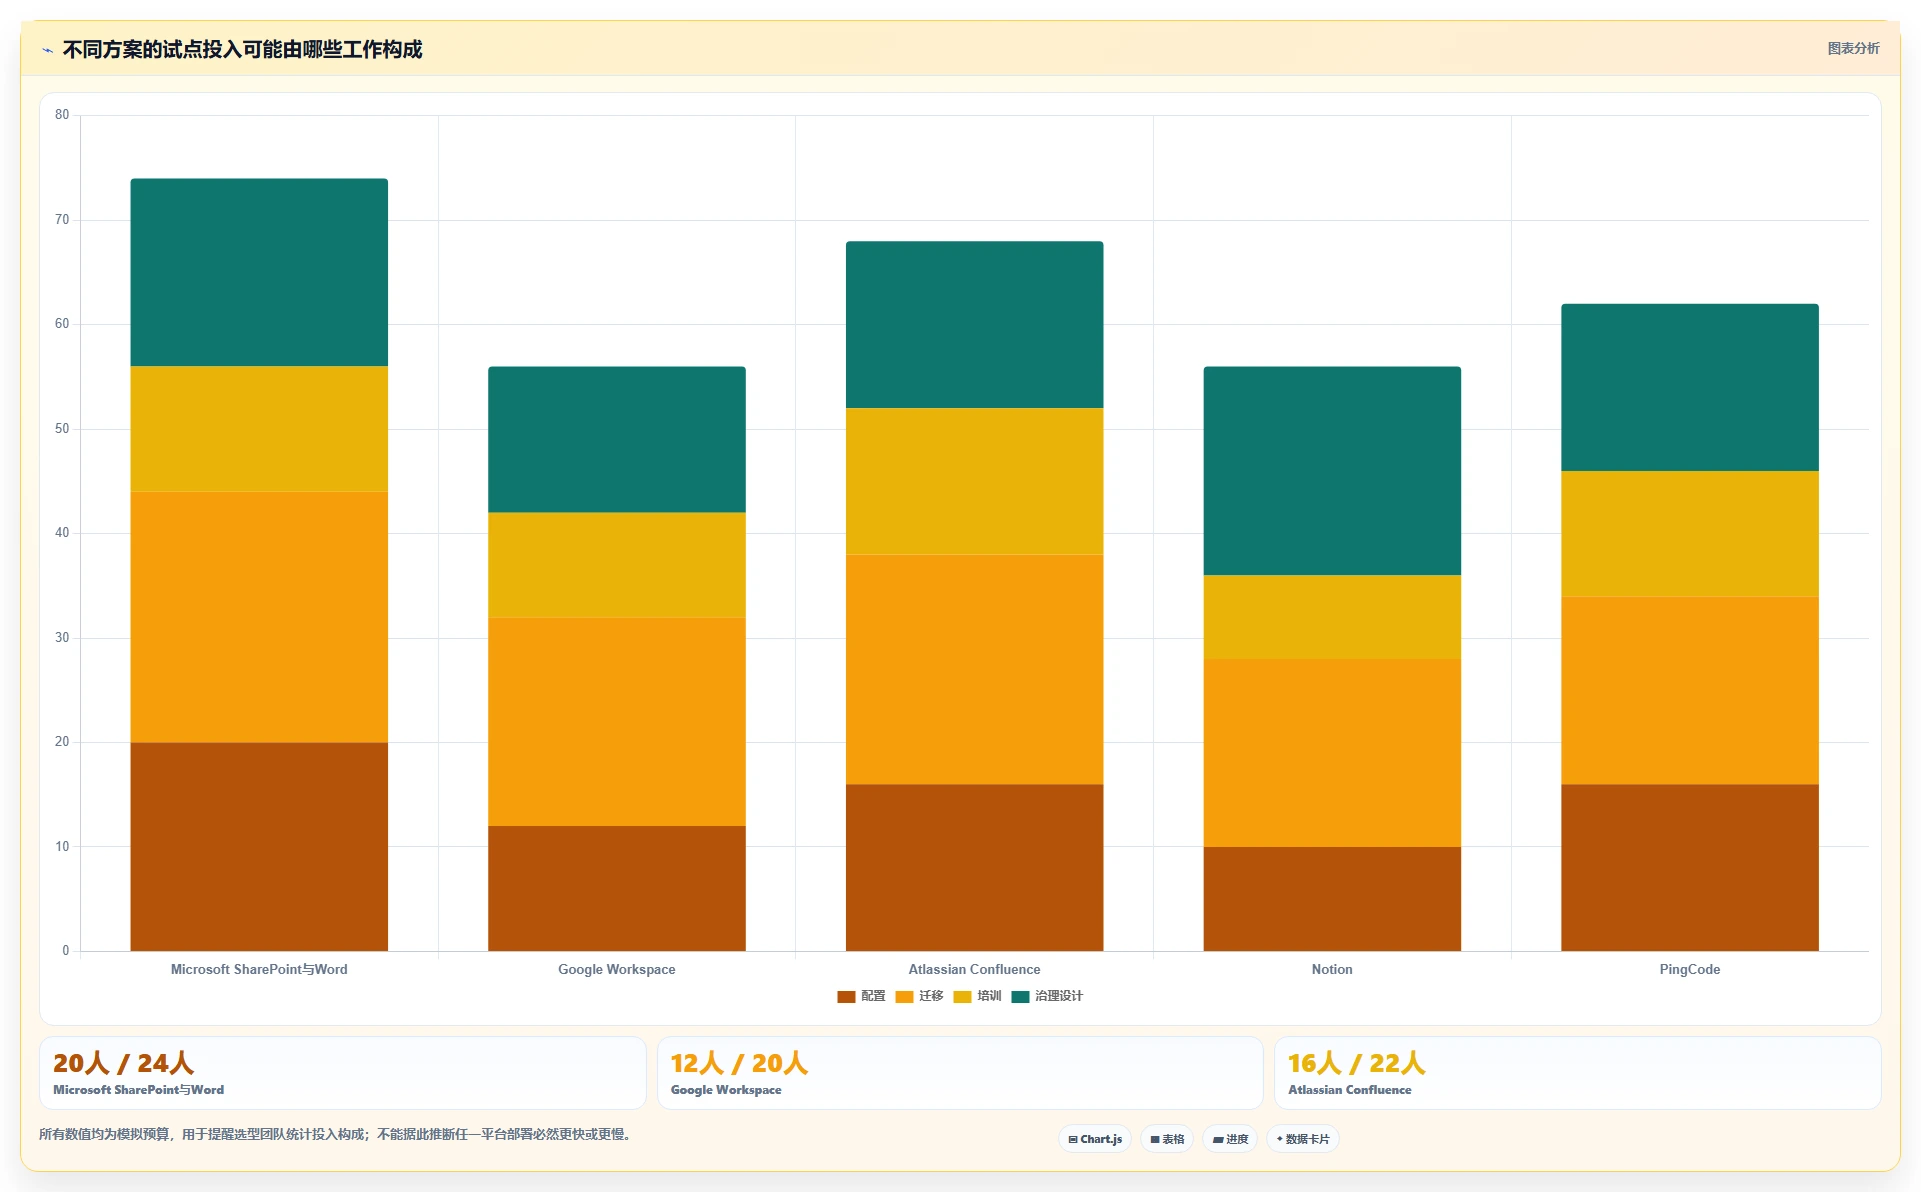
Task: Toggle the 培训 legend series
Action: 978,996
